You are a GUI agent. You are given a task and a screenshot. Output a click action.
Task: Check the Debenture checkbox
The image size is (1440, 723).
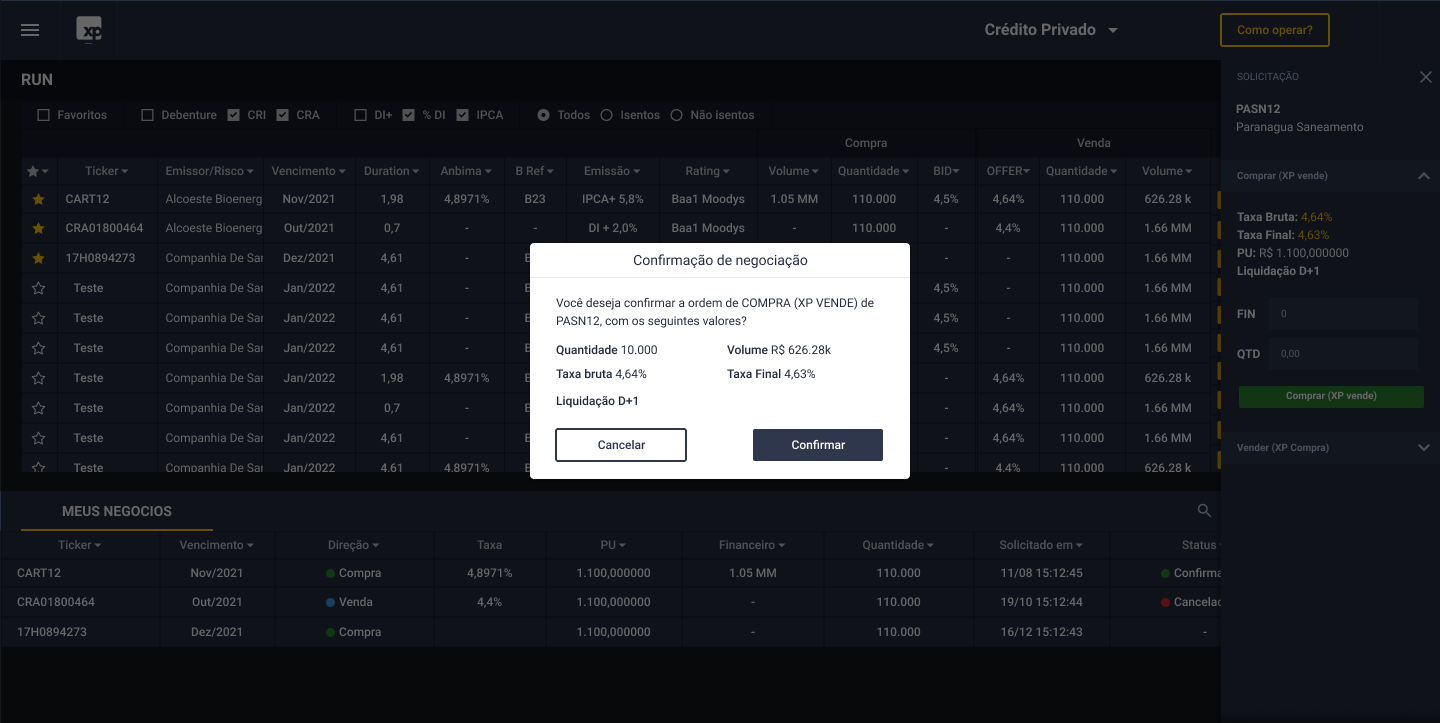[148, 115]
